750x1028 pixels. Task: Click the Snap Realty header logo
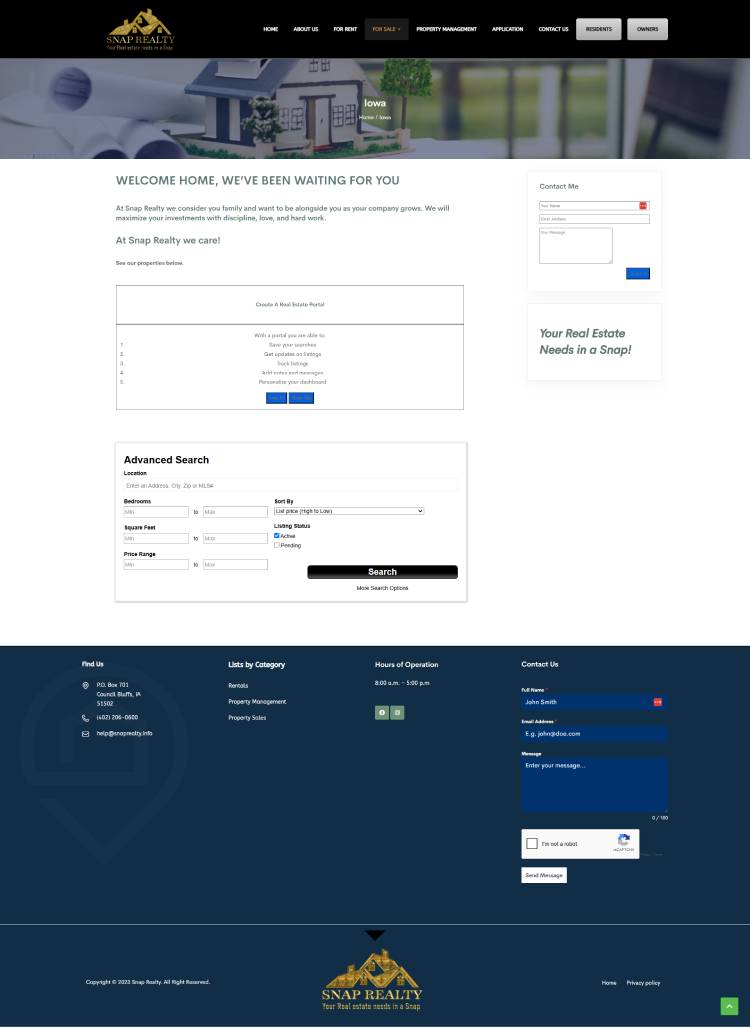140,29
